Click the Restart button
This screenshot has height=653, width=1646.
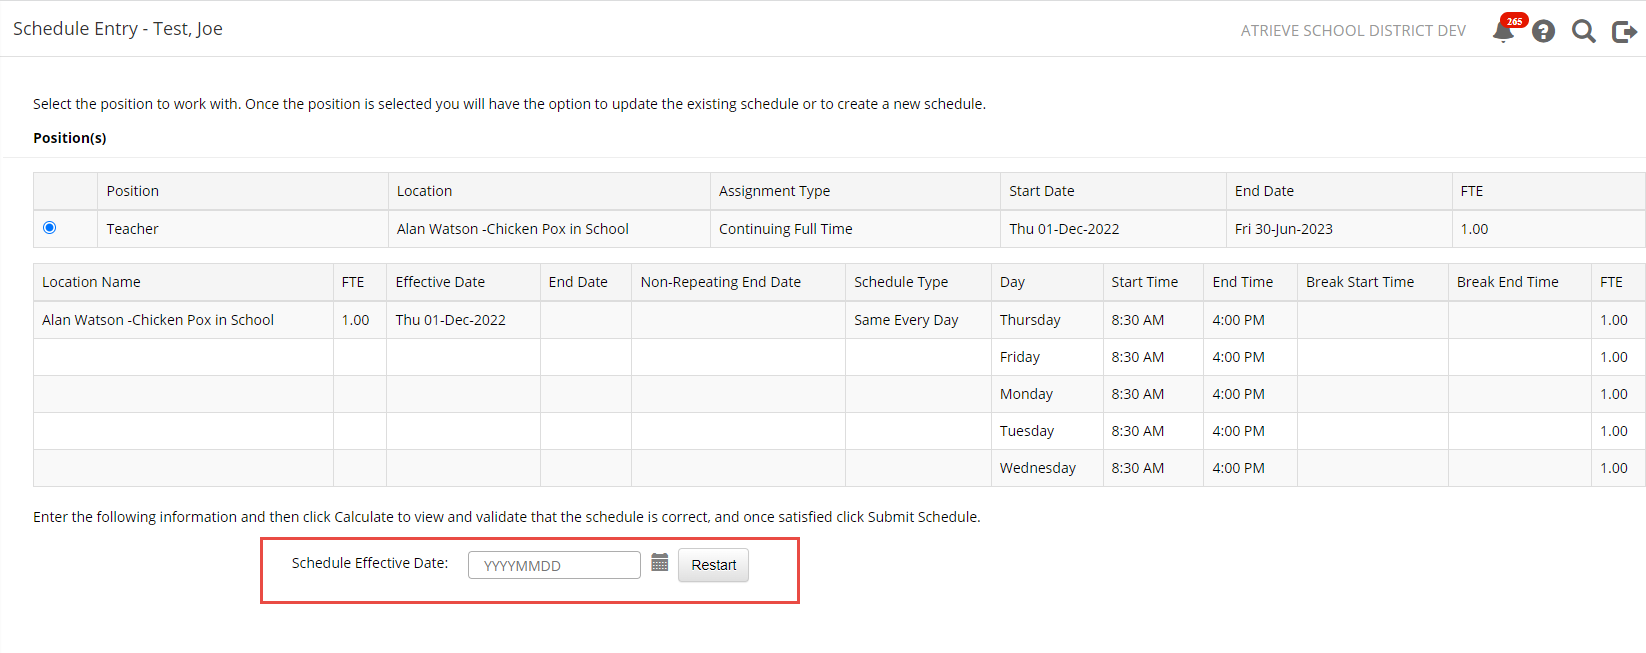[713, 565]
